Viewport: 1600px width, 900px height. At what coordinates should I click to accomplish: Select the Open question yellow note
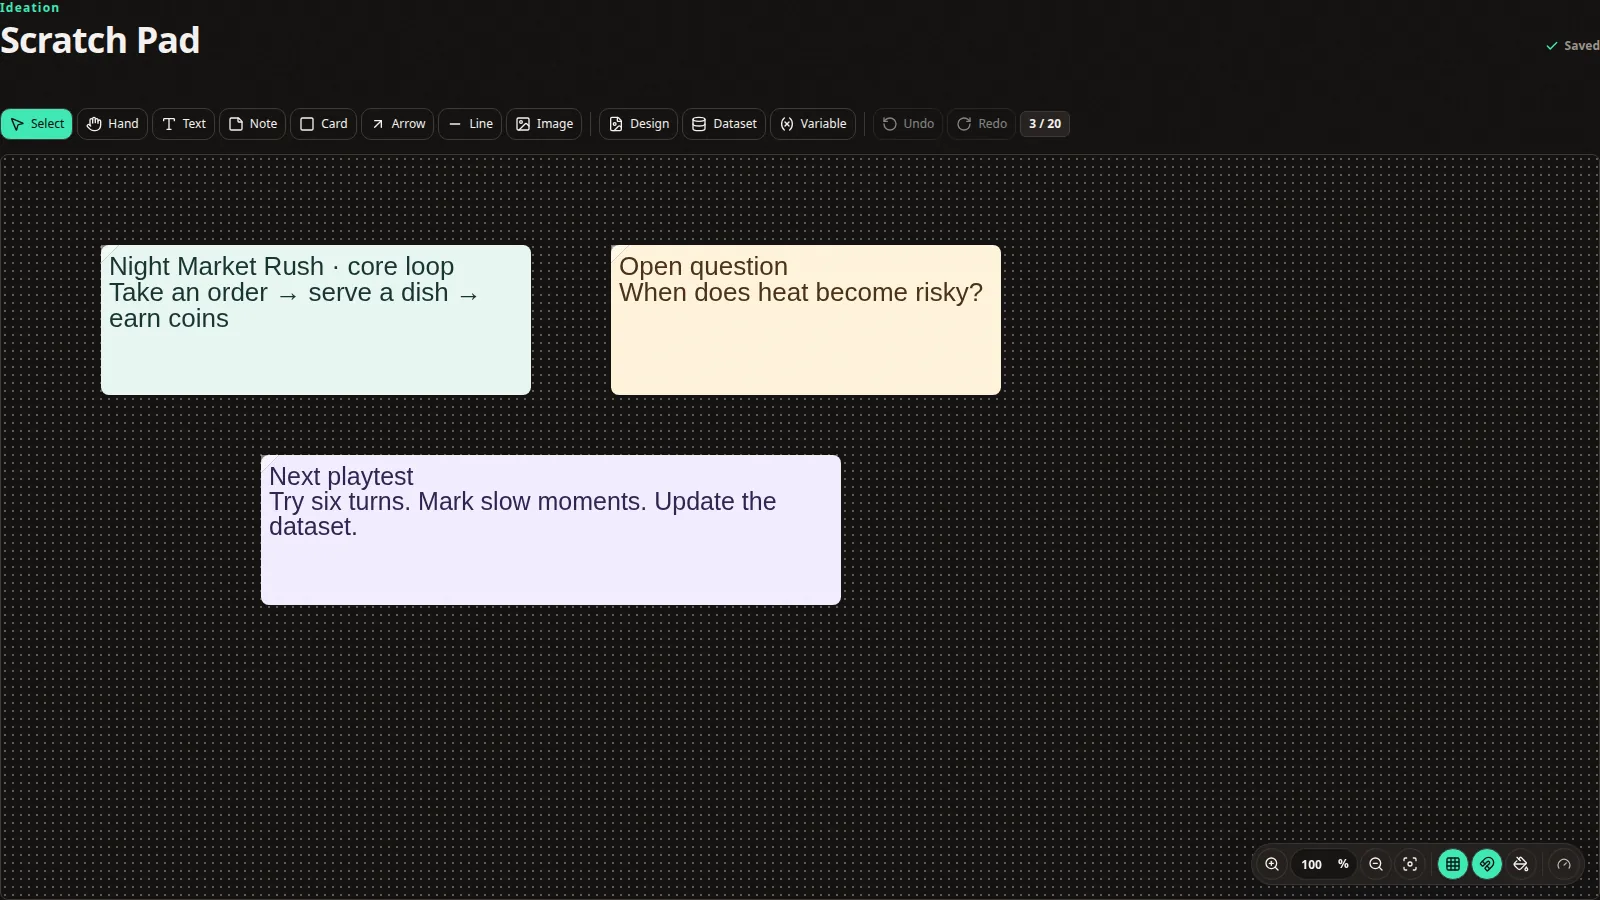806,320
